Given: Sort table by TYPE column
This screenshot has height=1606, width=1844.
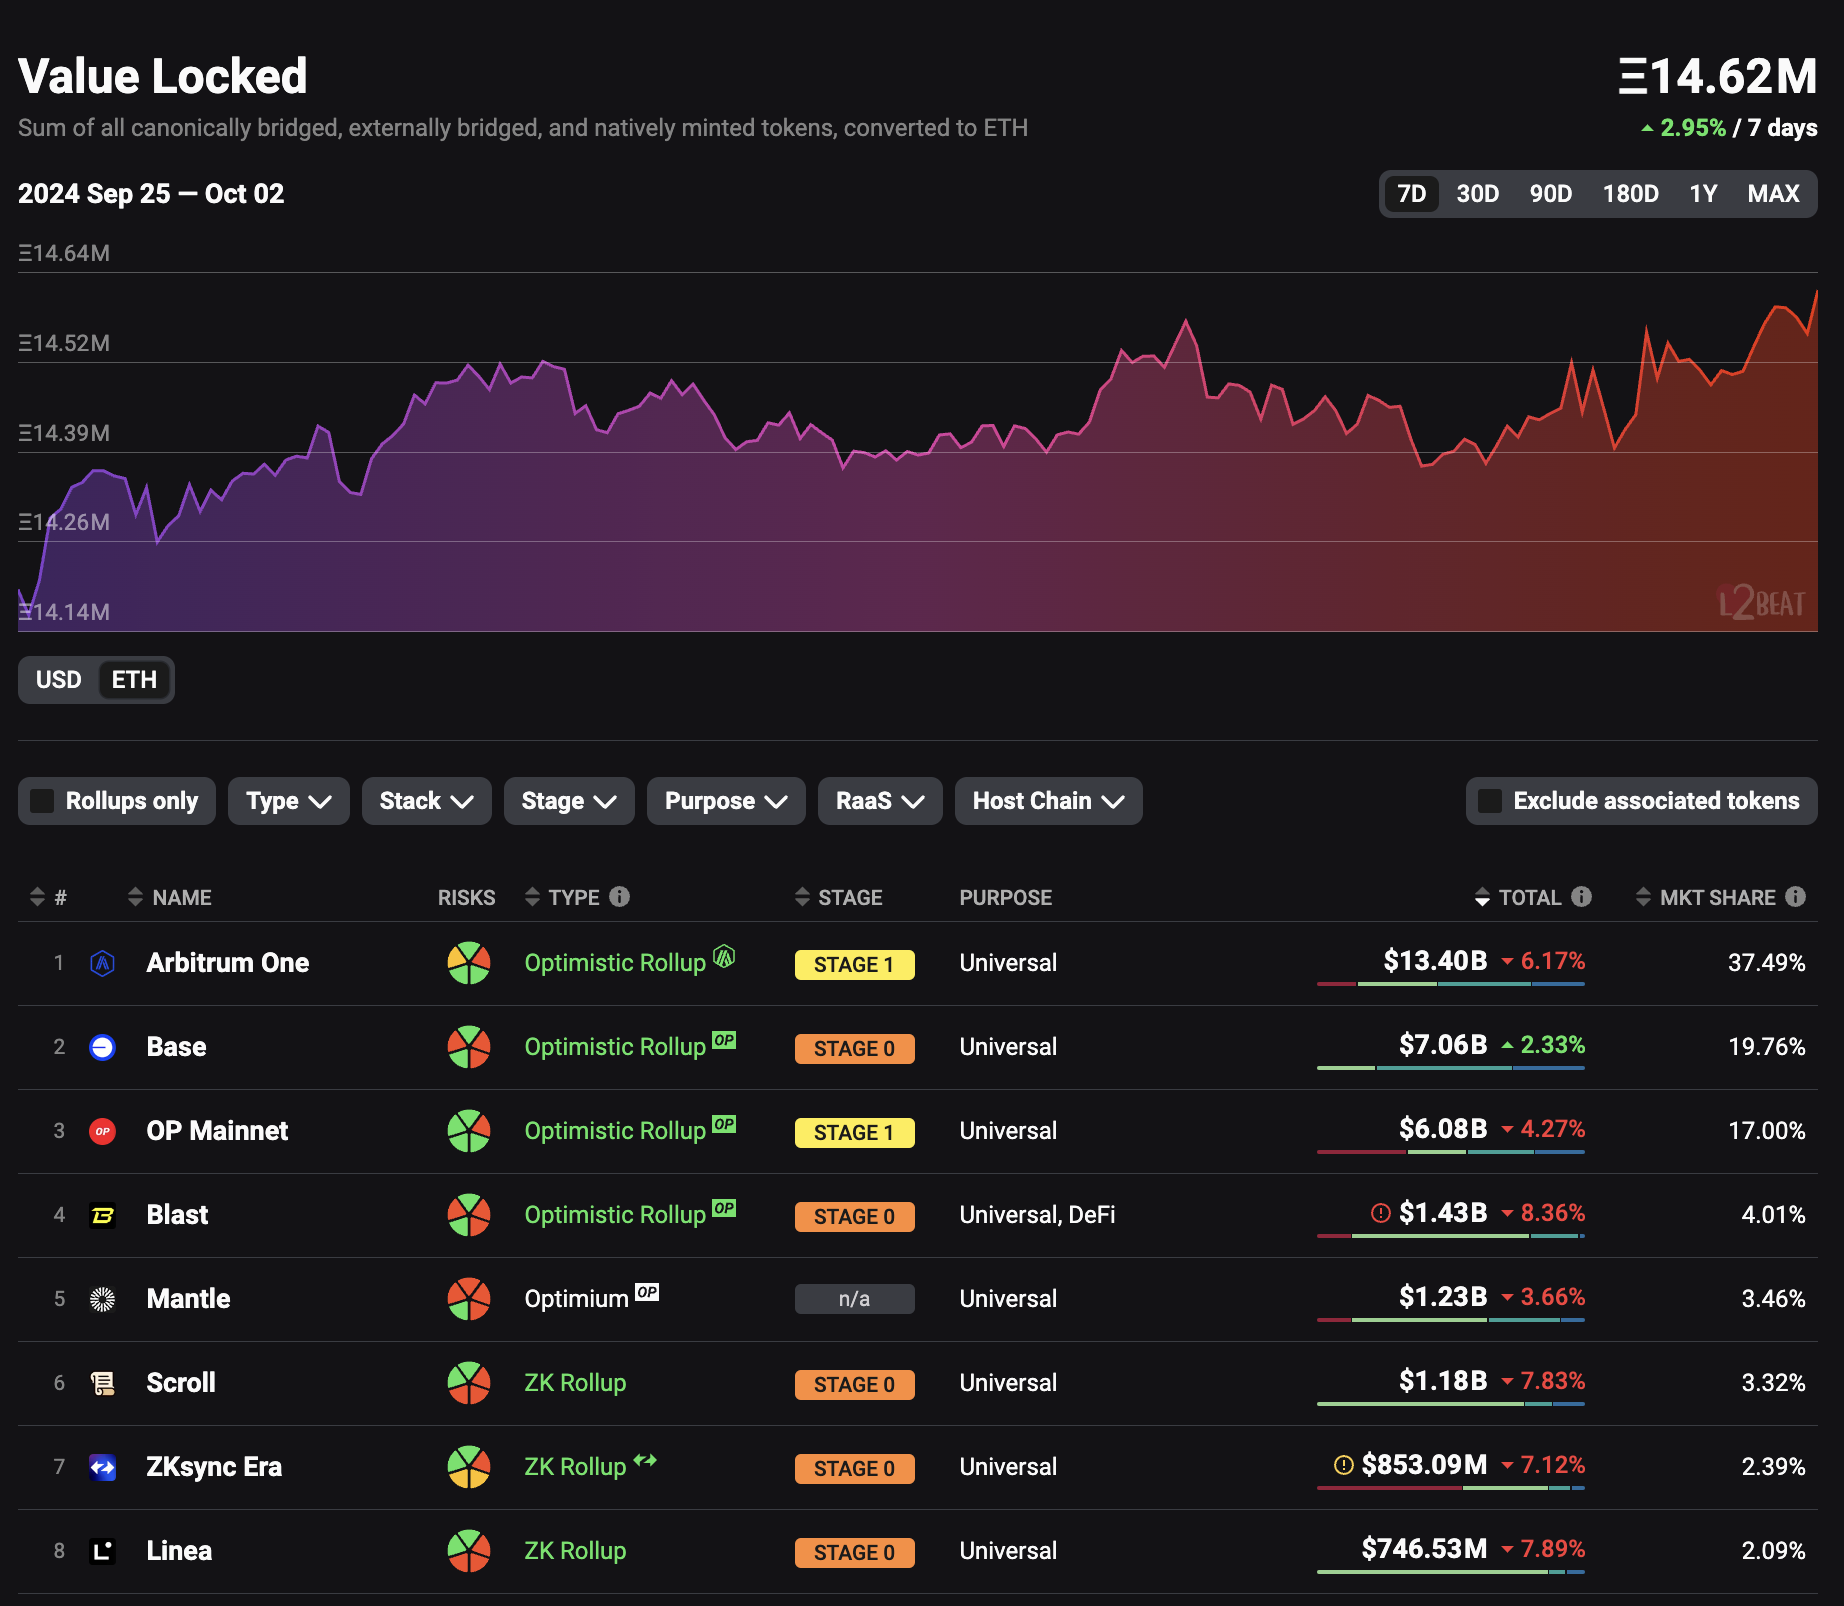Looking at the screenshot, I should [562, 897].
